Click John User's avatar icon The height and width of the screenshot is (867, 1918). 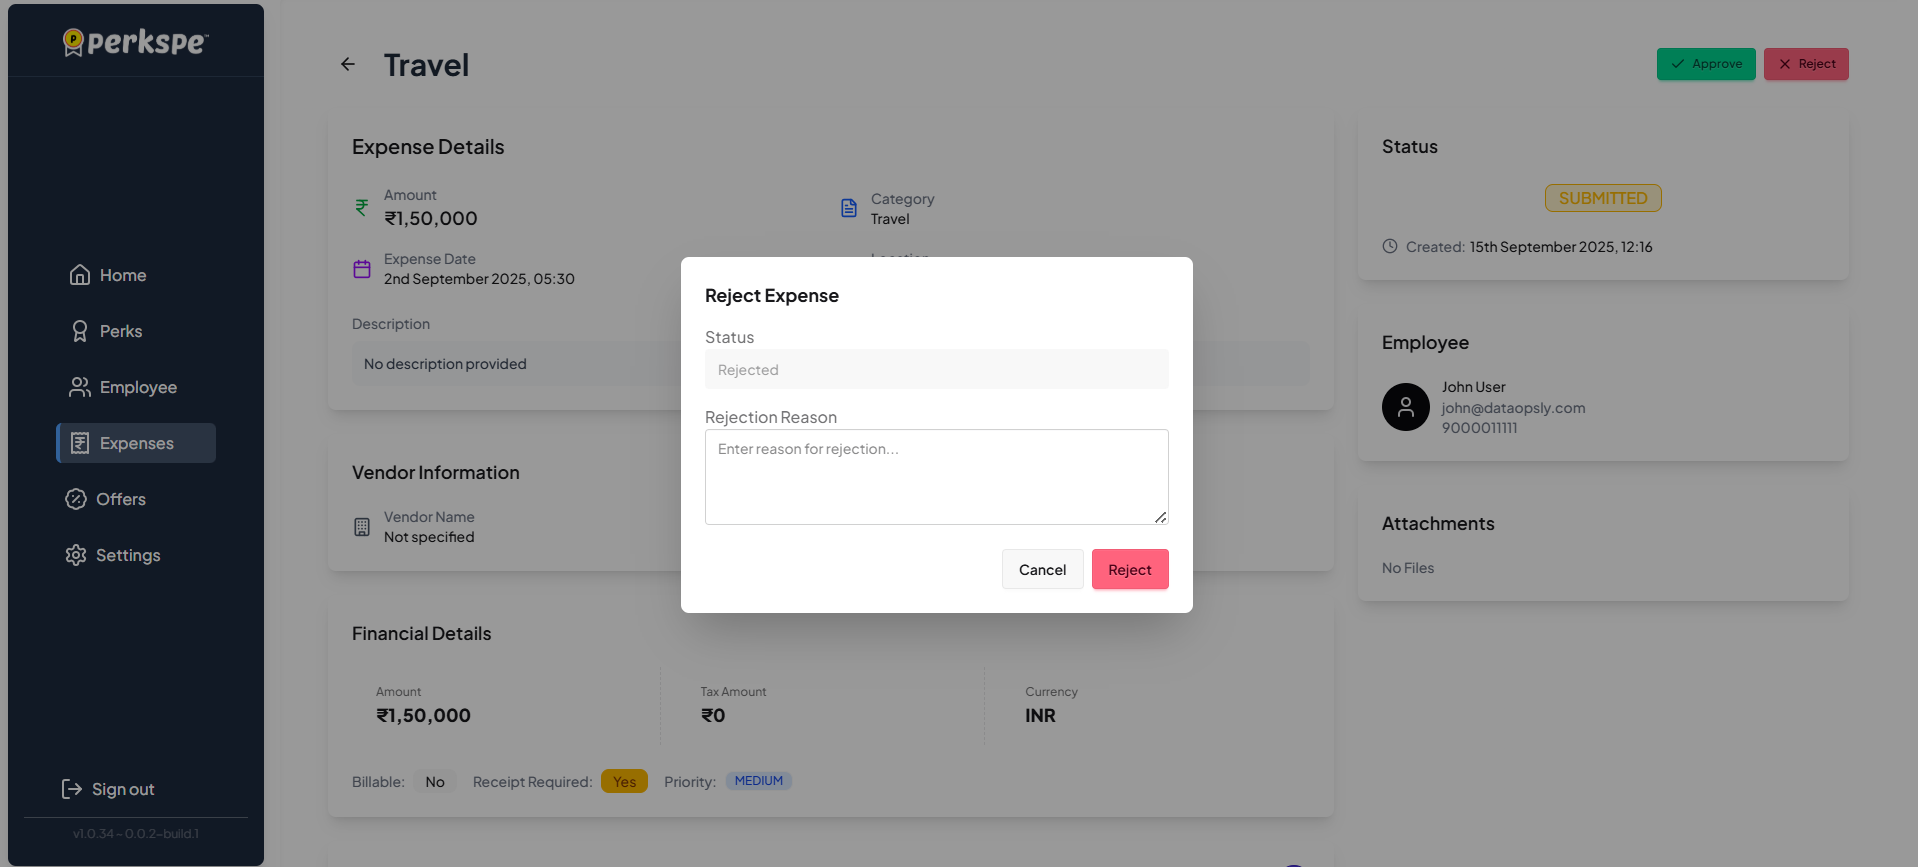click(1405, 407)
